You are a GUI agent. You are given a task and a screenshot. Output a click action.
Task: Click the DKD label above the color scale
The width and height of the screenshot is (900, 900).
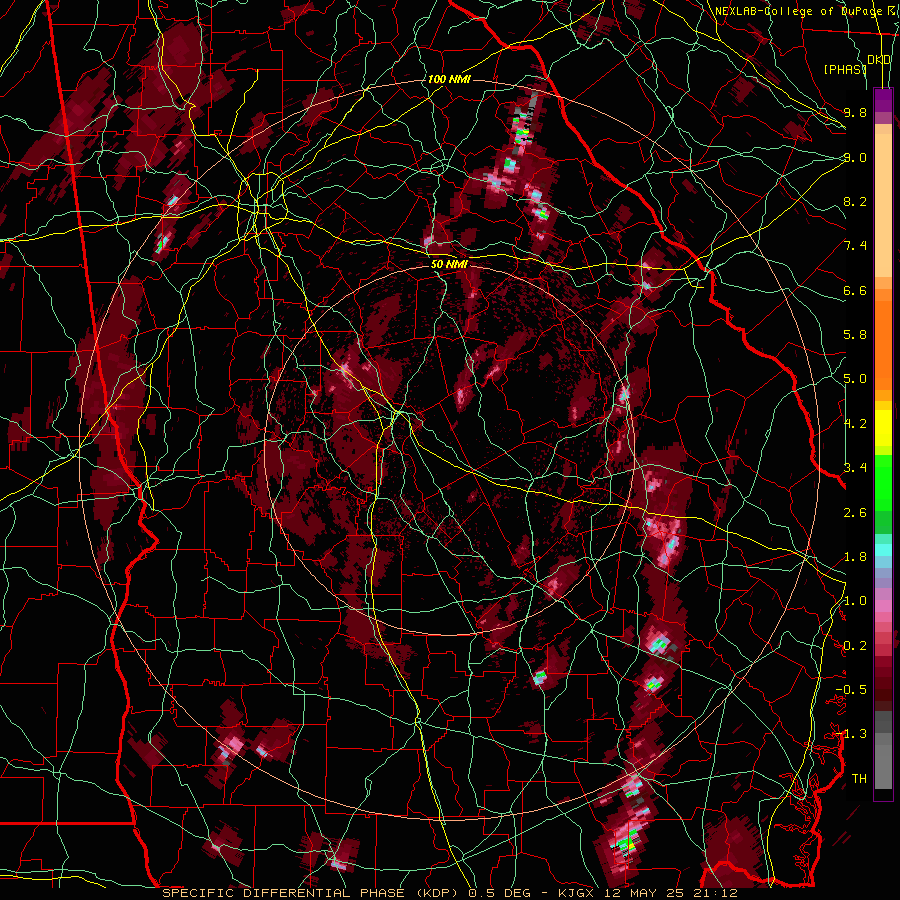879,60
